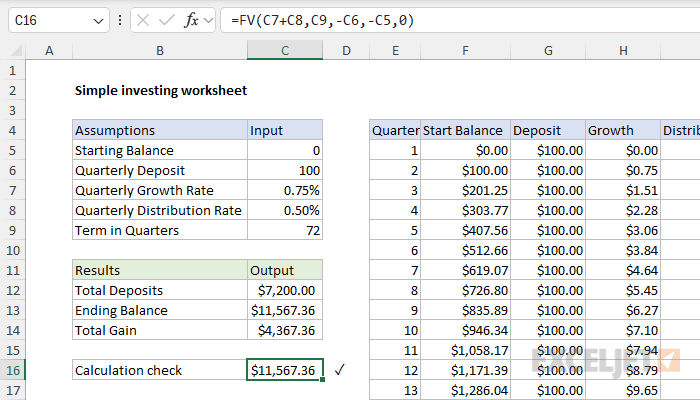Click the 'Start Balance' header cell
Image resolution: width=700 pixels, height=400 pixels.
tap(465, 130)
